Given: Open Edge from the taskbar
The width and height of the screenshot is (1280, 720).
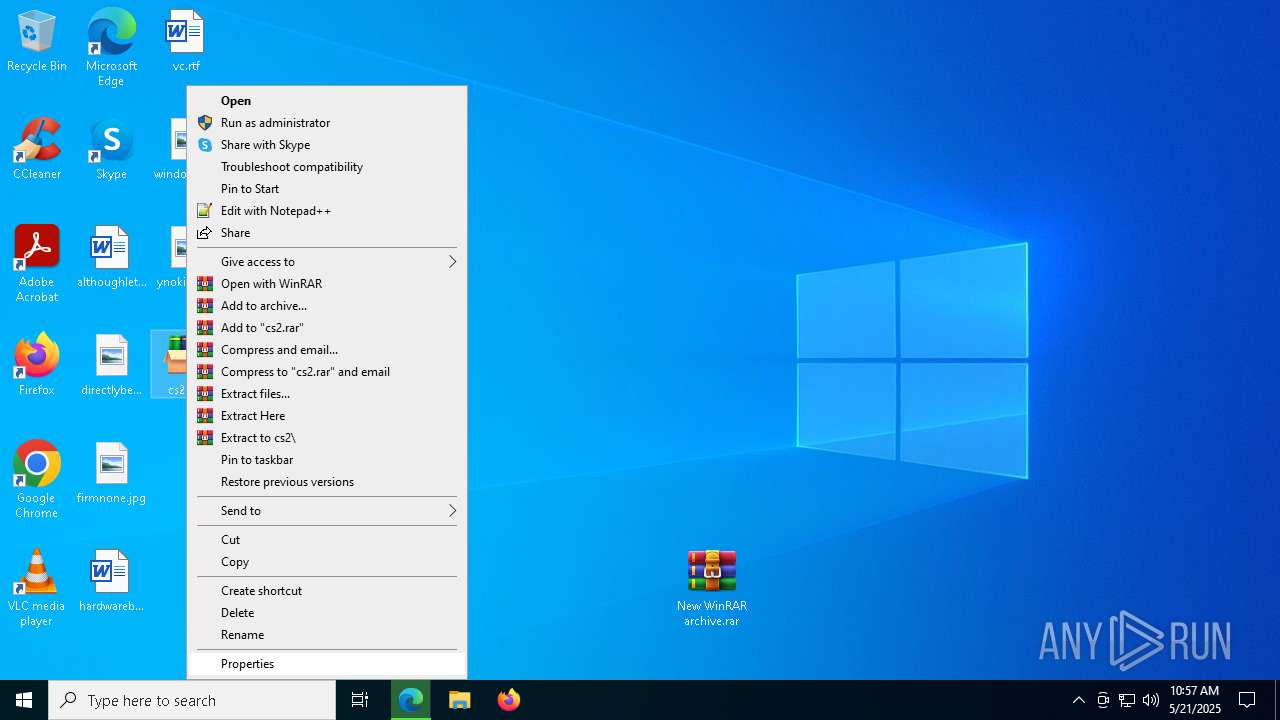Looking at the screenshot, I should 411,700.
